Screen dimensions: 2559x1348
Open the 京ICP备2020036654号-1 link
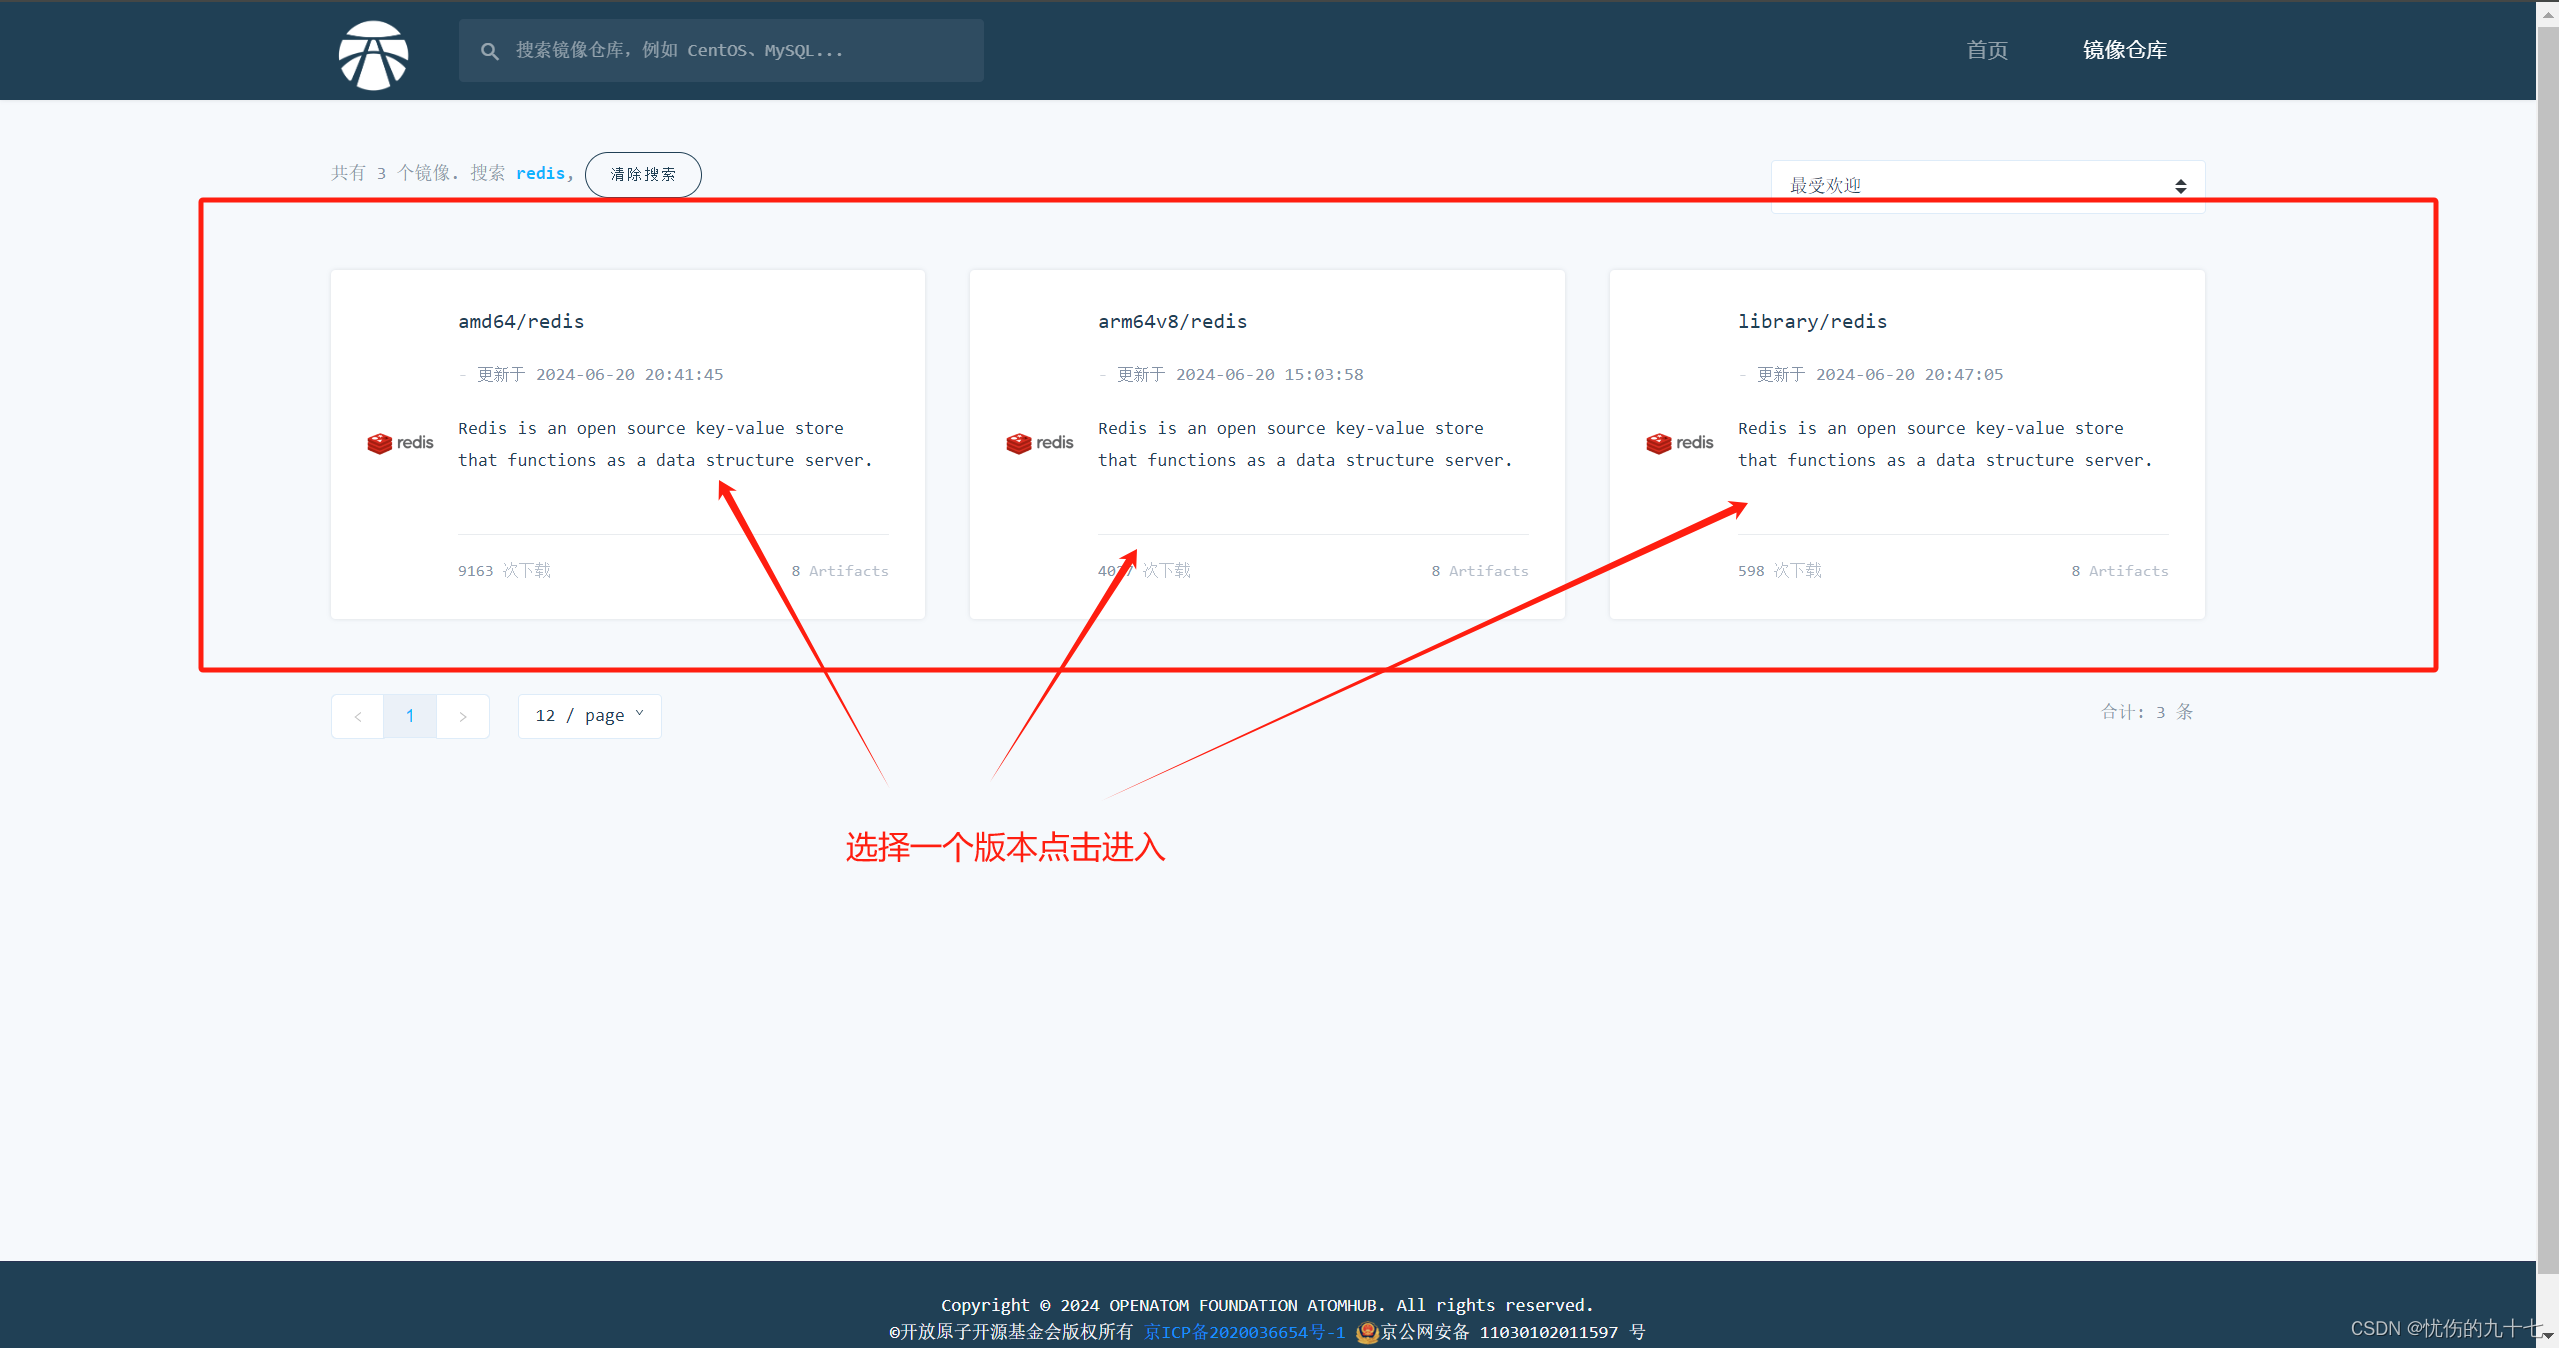coord(1245,1331)
